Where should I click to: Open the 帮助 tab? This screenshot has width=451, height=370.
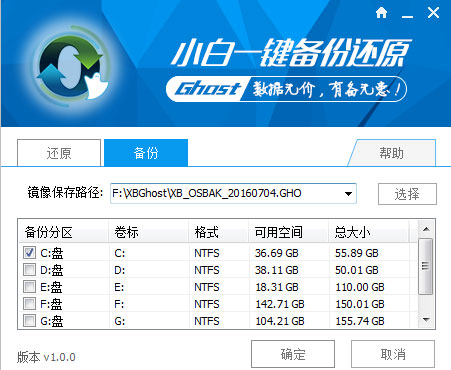392,153
